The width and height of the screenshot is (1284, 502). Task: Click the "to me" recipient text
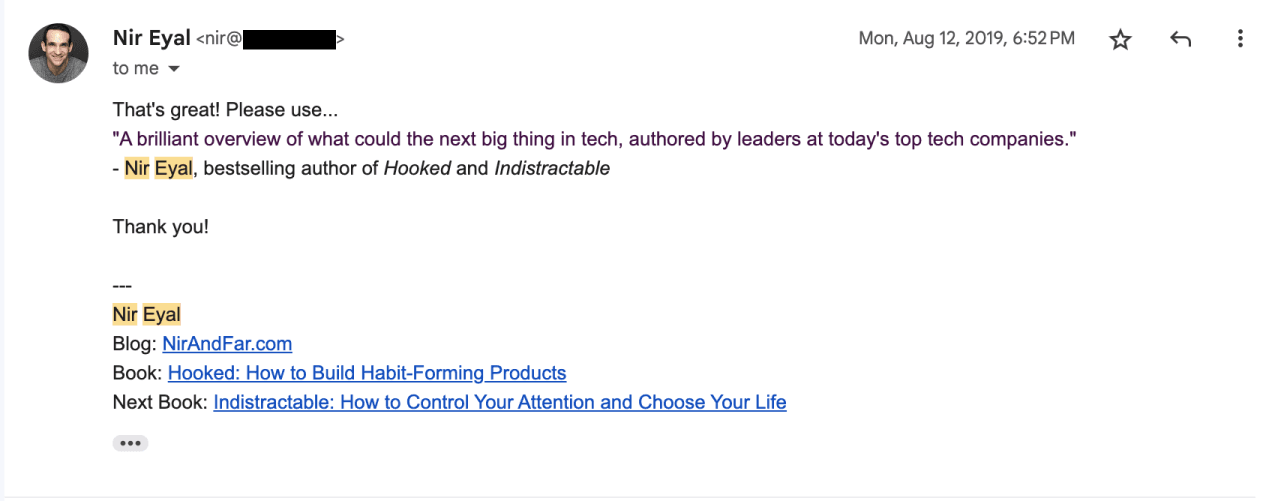[x=136, y=69]
